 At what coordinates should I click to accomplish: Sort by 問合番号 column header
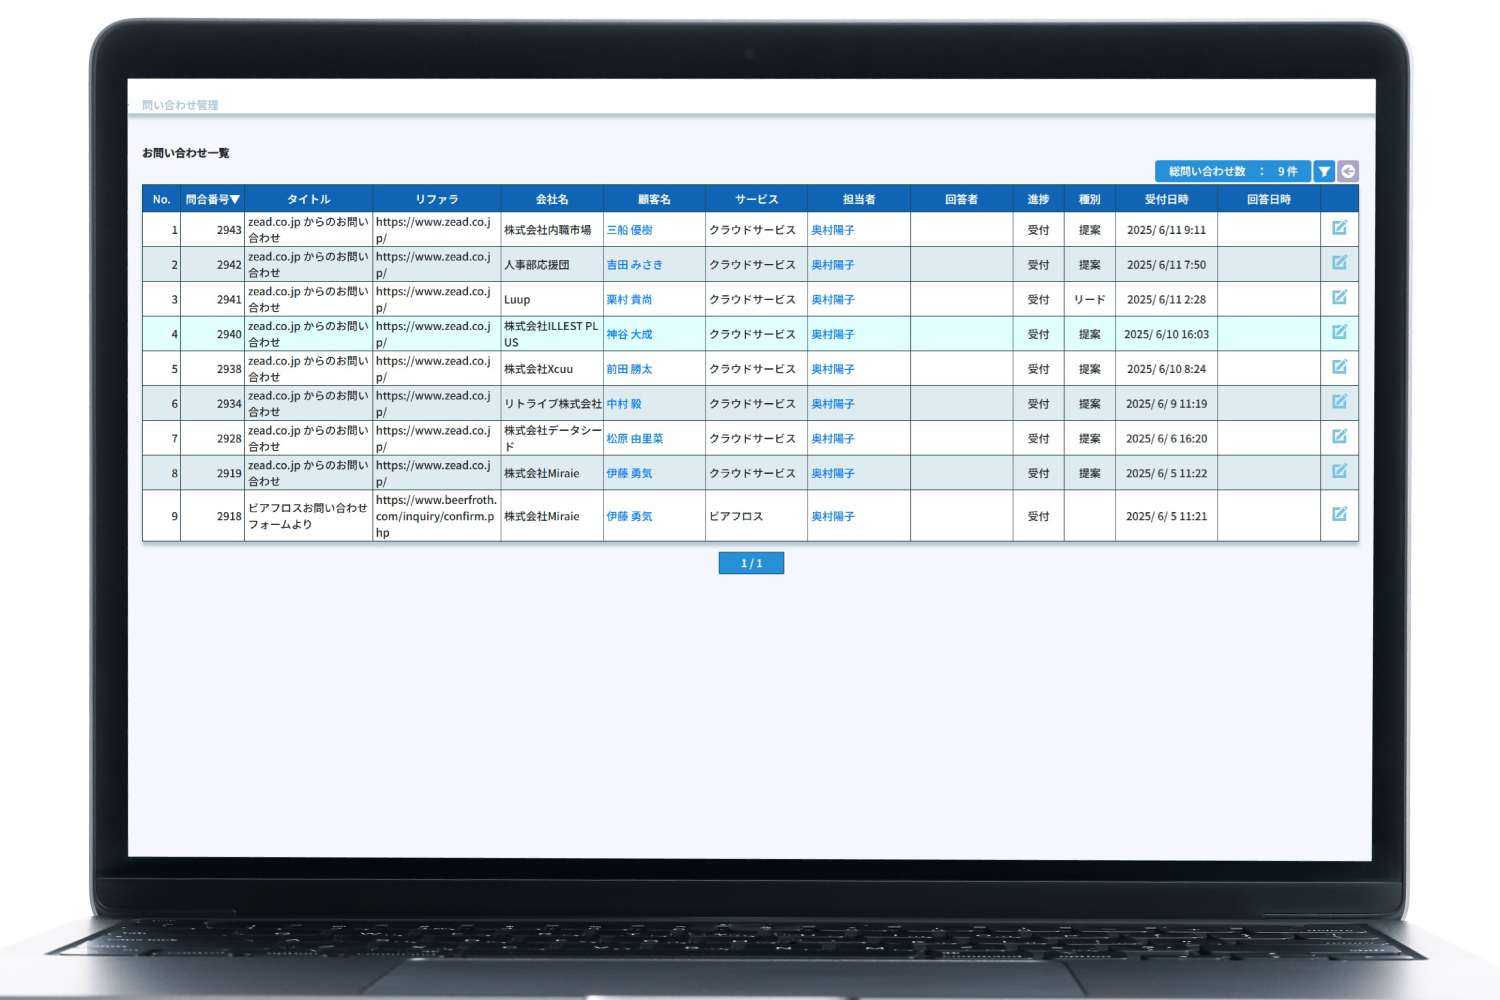point(212,199)
